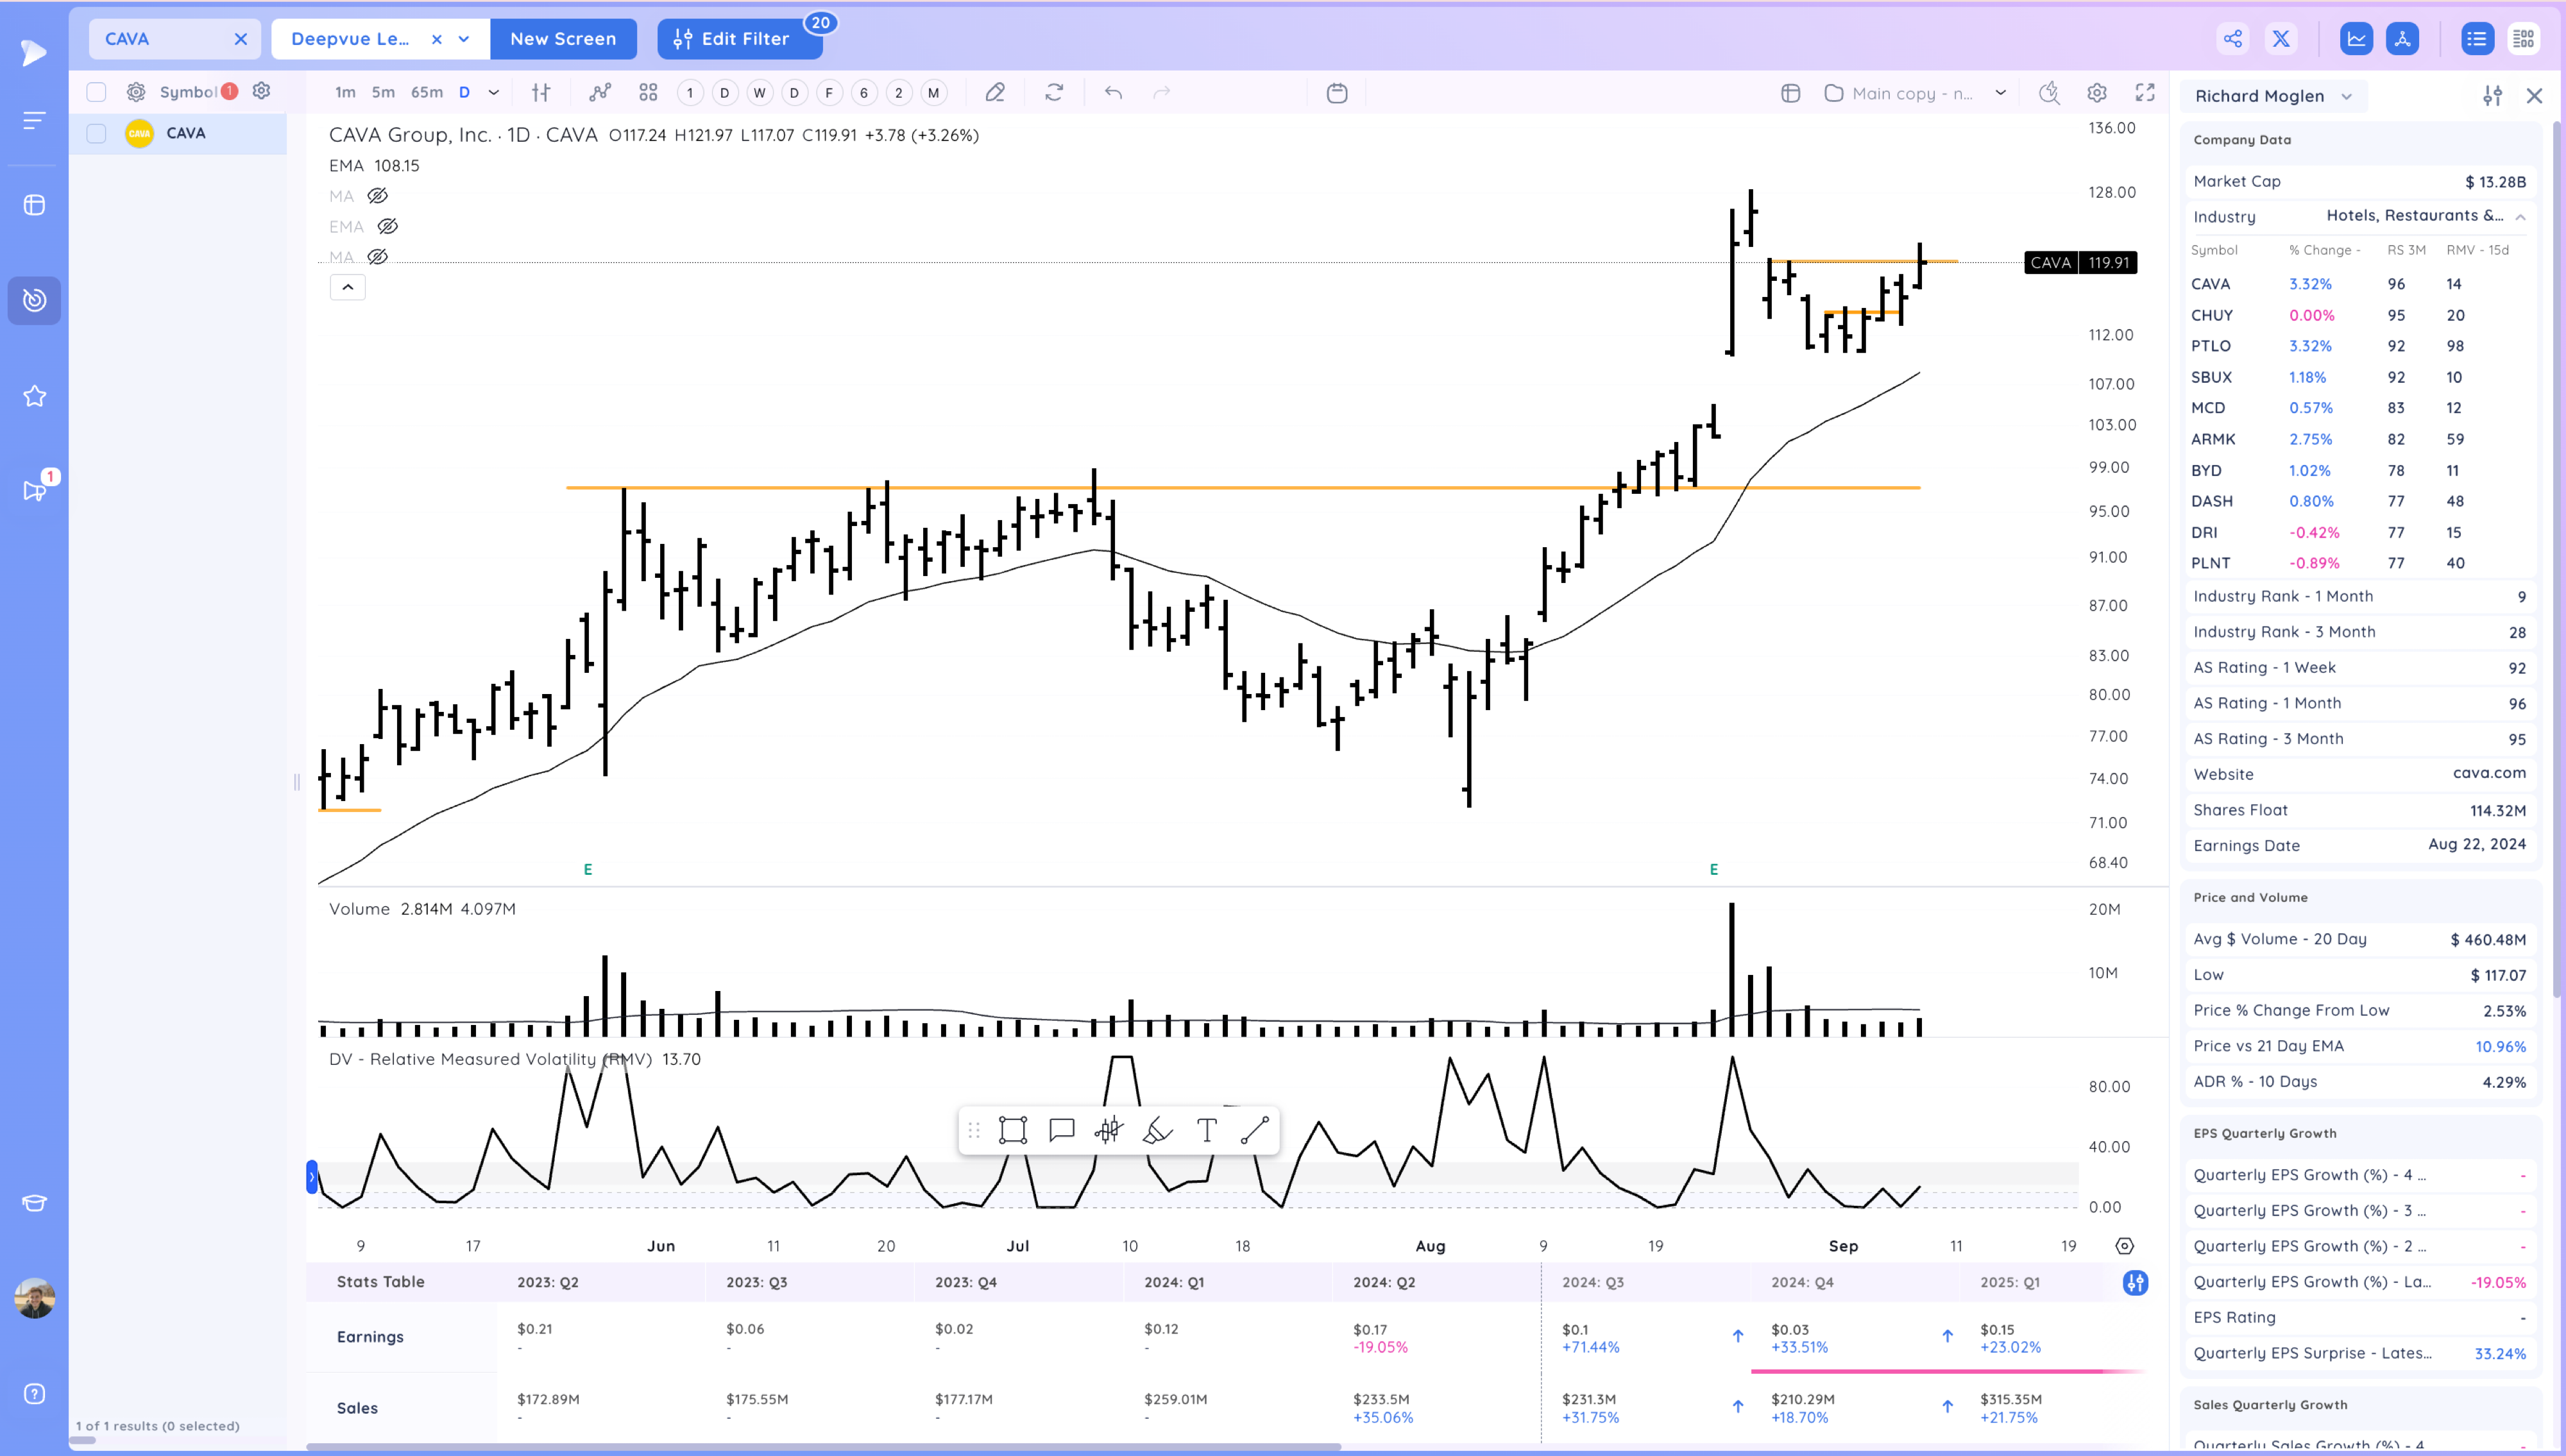
Task: Click the New Screen button
Action: 563,39
